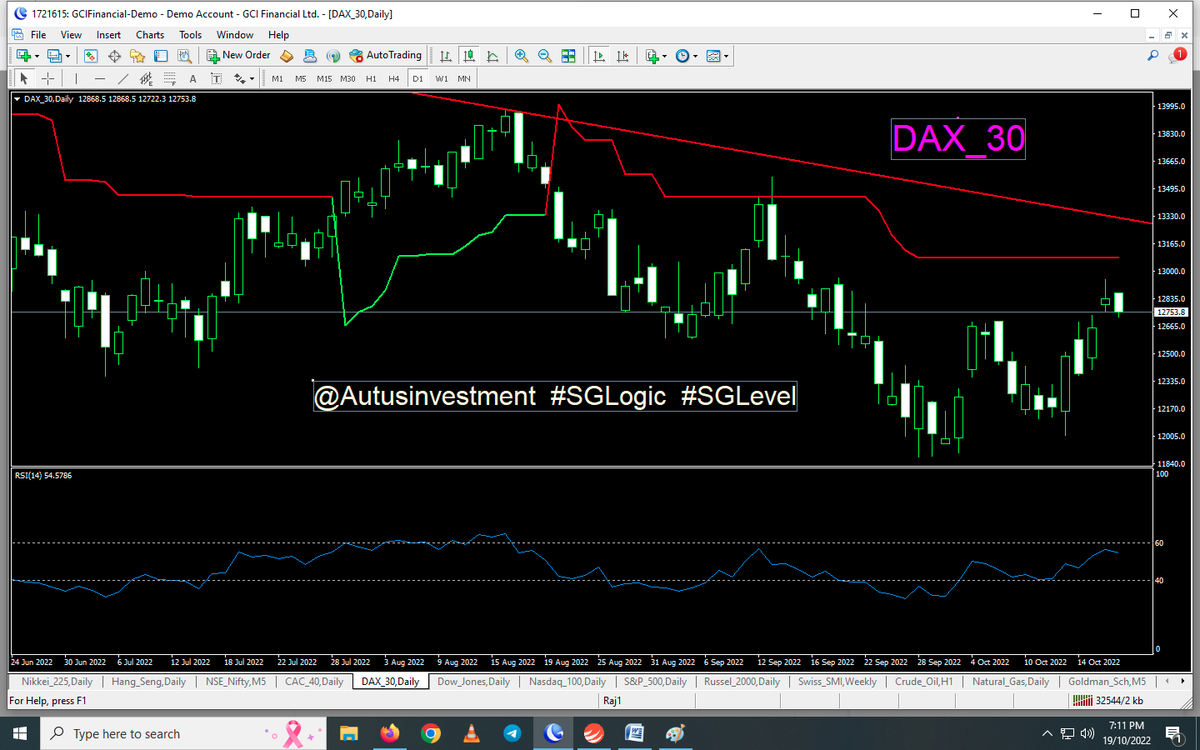Toggle the Terminal panel icon

(160, 56)
